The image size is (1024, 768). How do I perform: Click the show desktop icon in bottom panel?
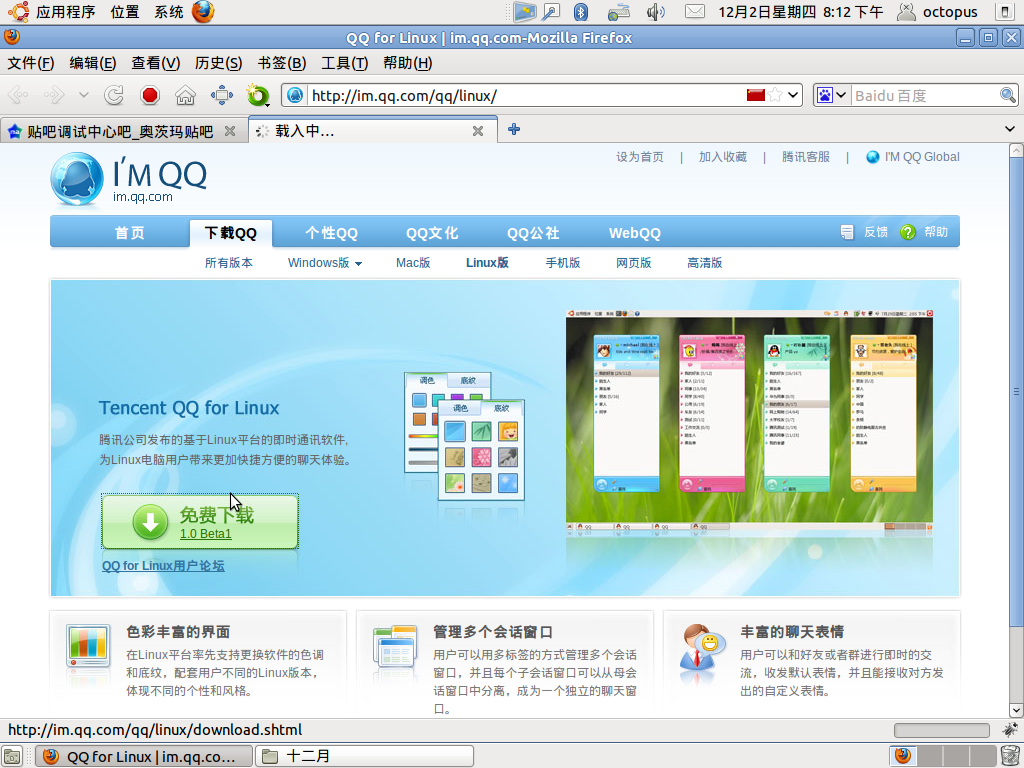(x=12, y=756)
